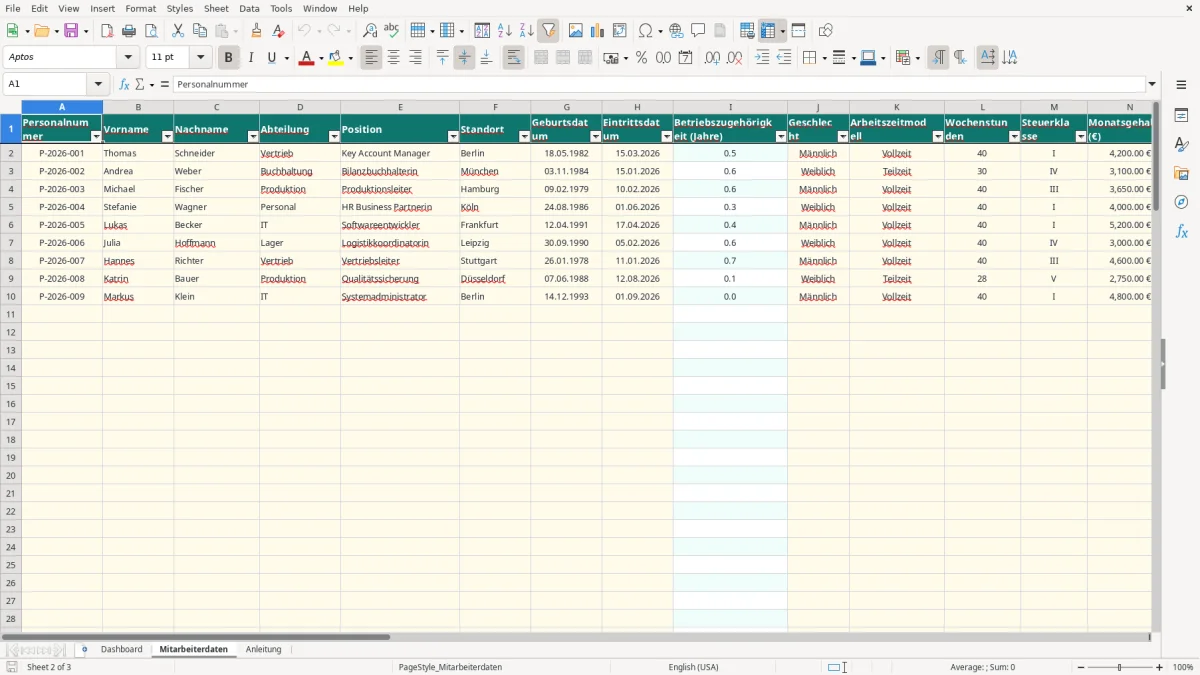
Task: Apply the yellow background color button
Action: coord(336,58)
